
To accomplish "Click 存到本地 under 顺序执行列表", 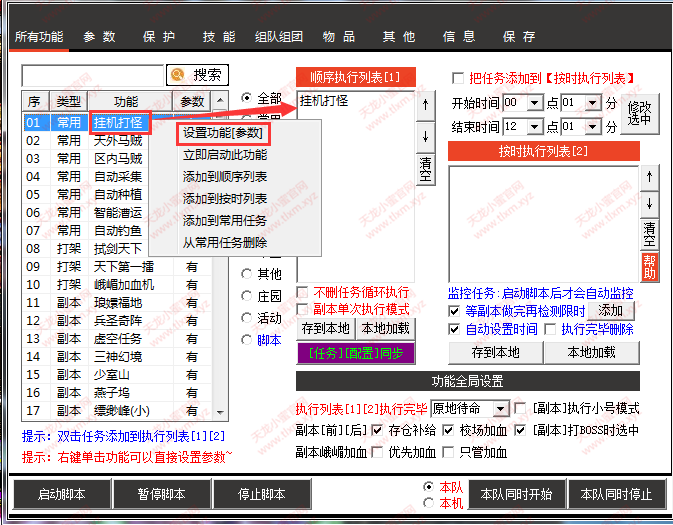I will pos(326,329).
